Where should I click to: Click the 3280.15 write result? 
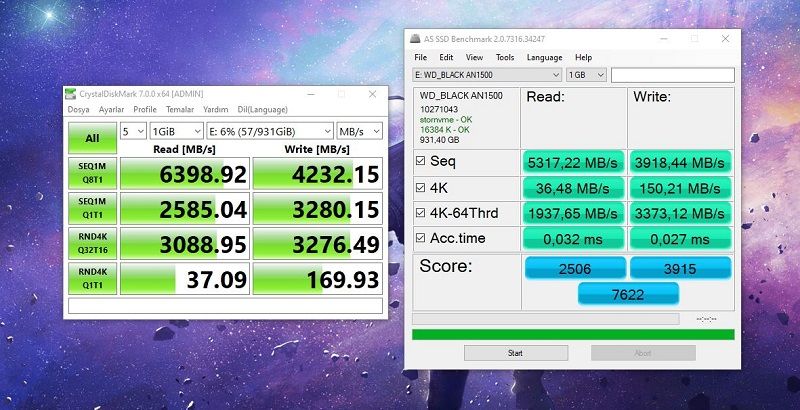[x=317, y=209]
